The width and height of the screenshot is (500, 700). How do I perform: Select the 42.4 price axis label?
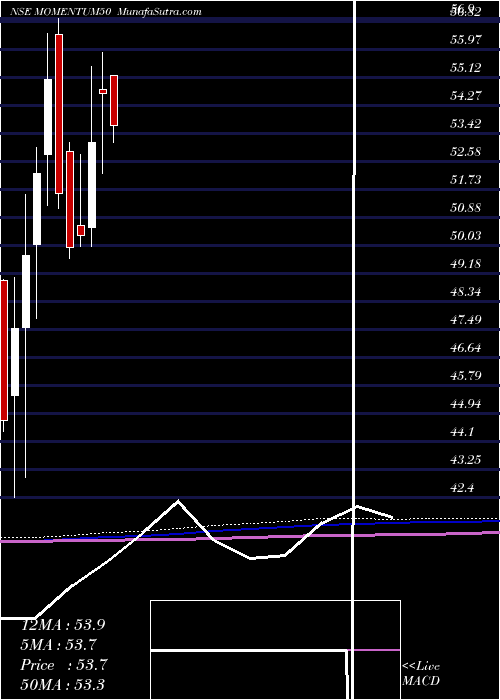[462, 488]
